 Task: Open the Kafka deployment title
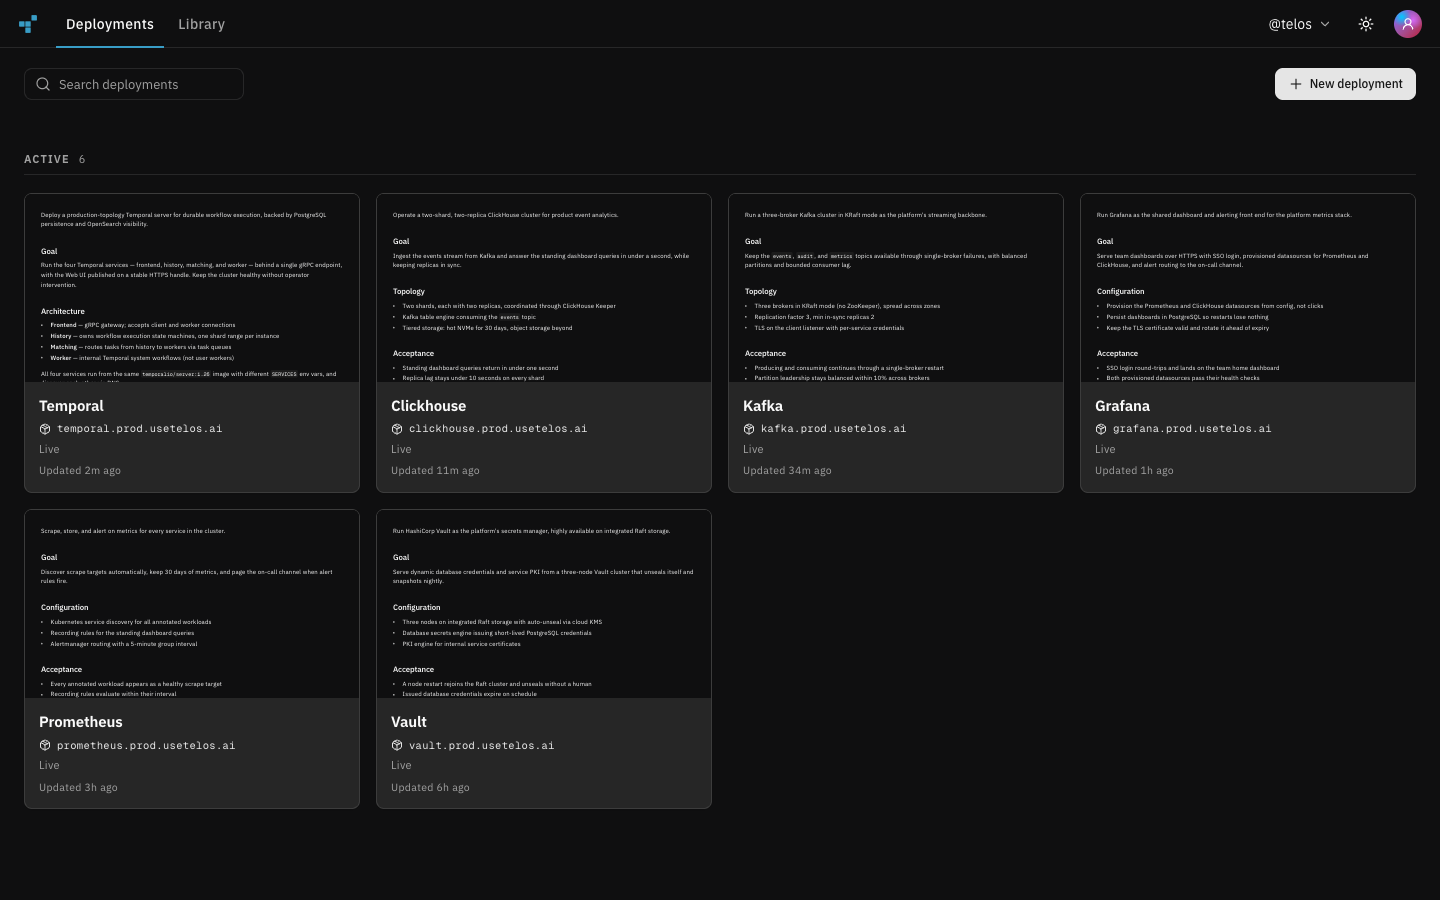pos(763,406)
